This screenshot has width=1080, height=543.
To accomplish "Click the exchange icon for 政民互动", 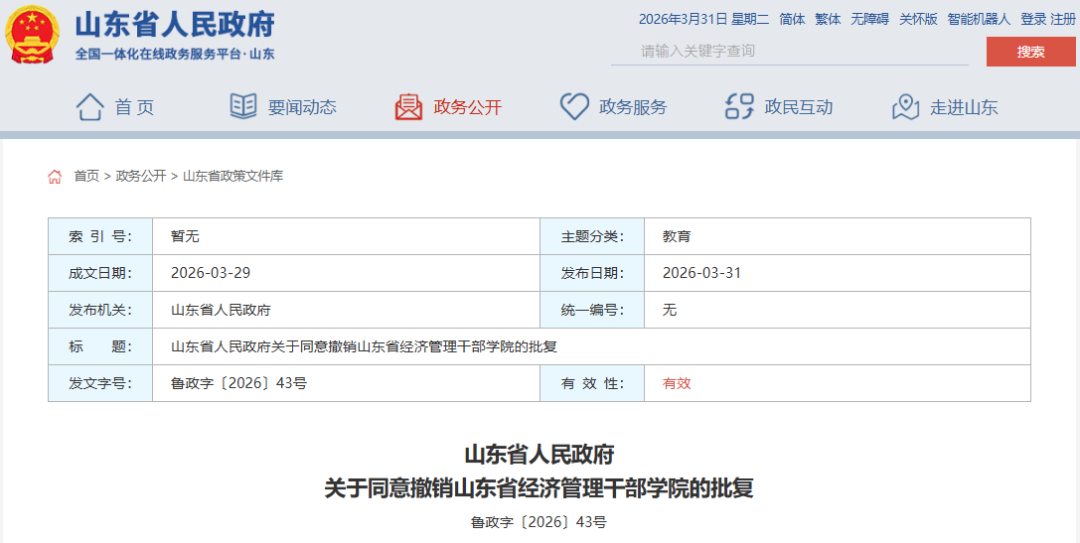I will [x=739, y=107].
